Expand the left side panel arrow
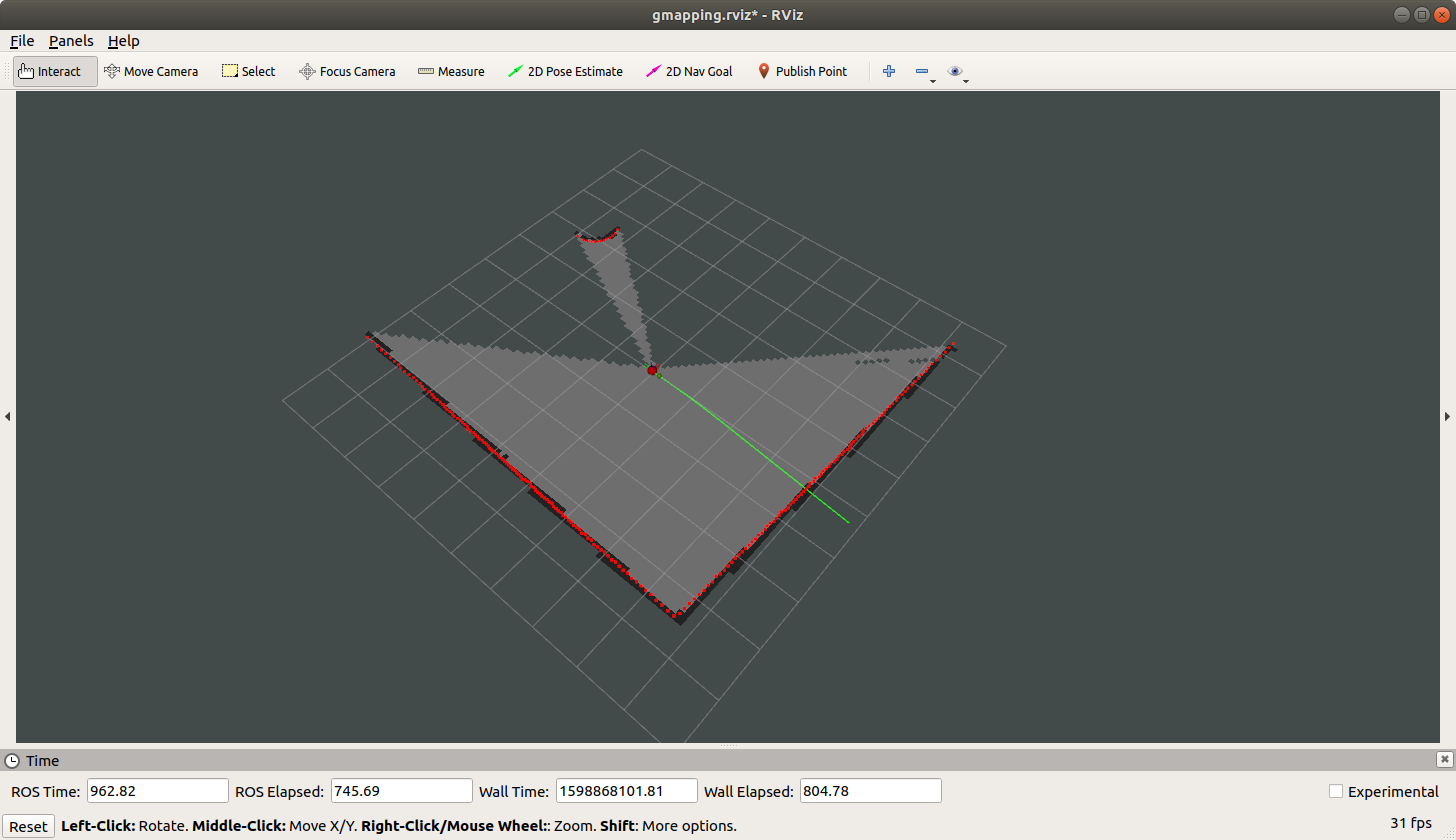Image resolution: width=1456 pixels, height=840 pixels. click(7, 416)
